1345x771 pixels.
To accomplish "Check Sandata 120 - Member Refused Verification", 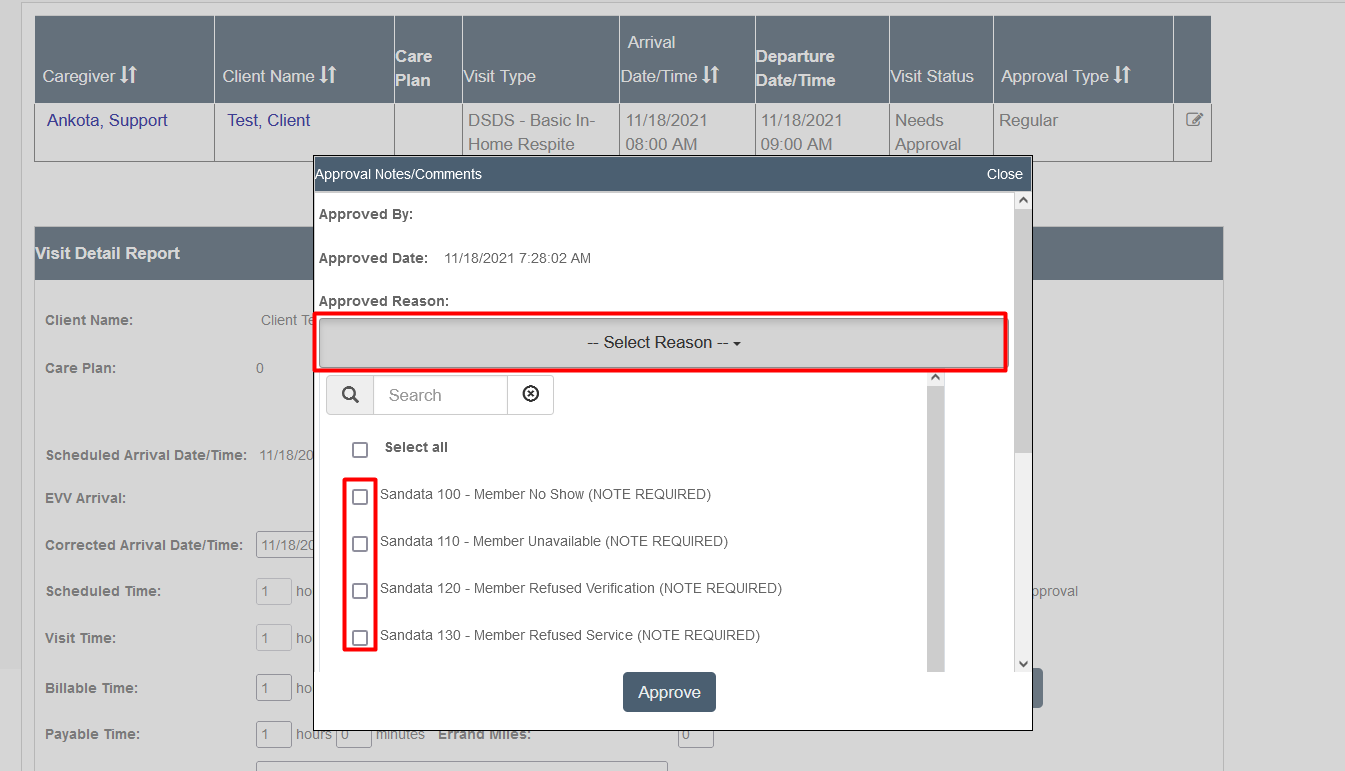I will click(x=360, y=590).
